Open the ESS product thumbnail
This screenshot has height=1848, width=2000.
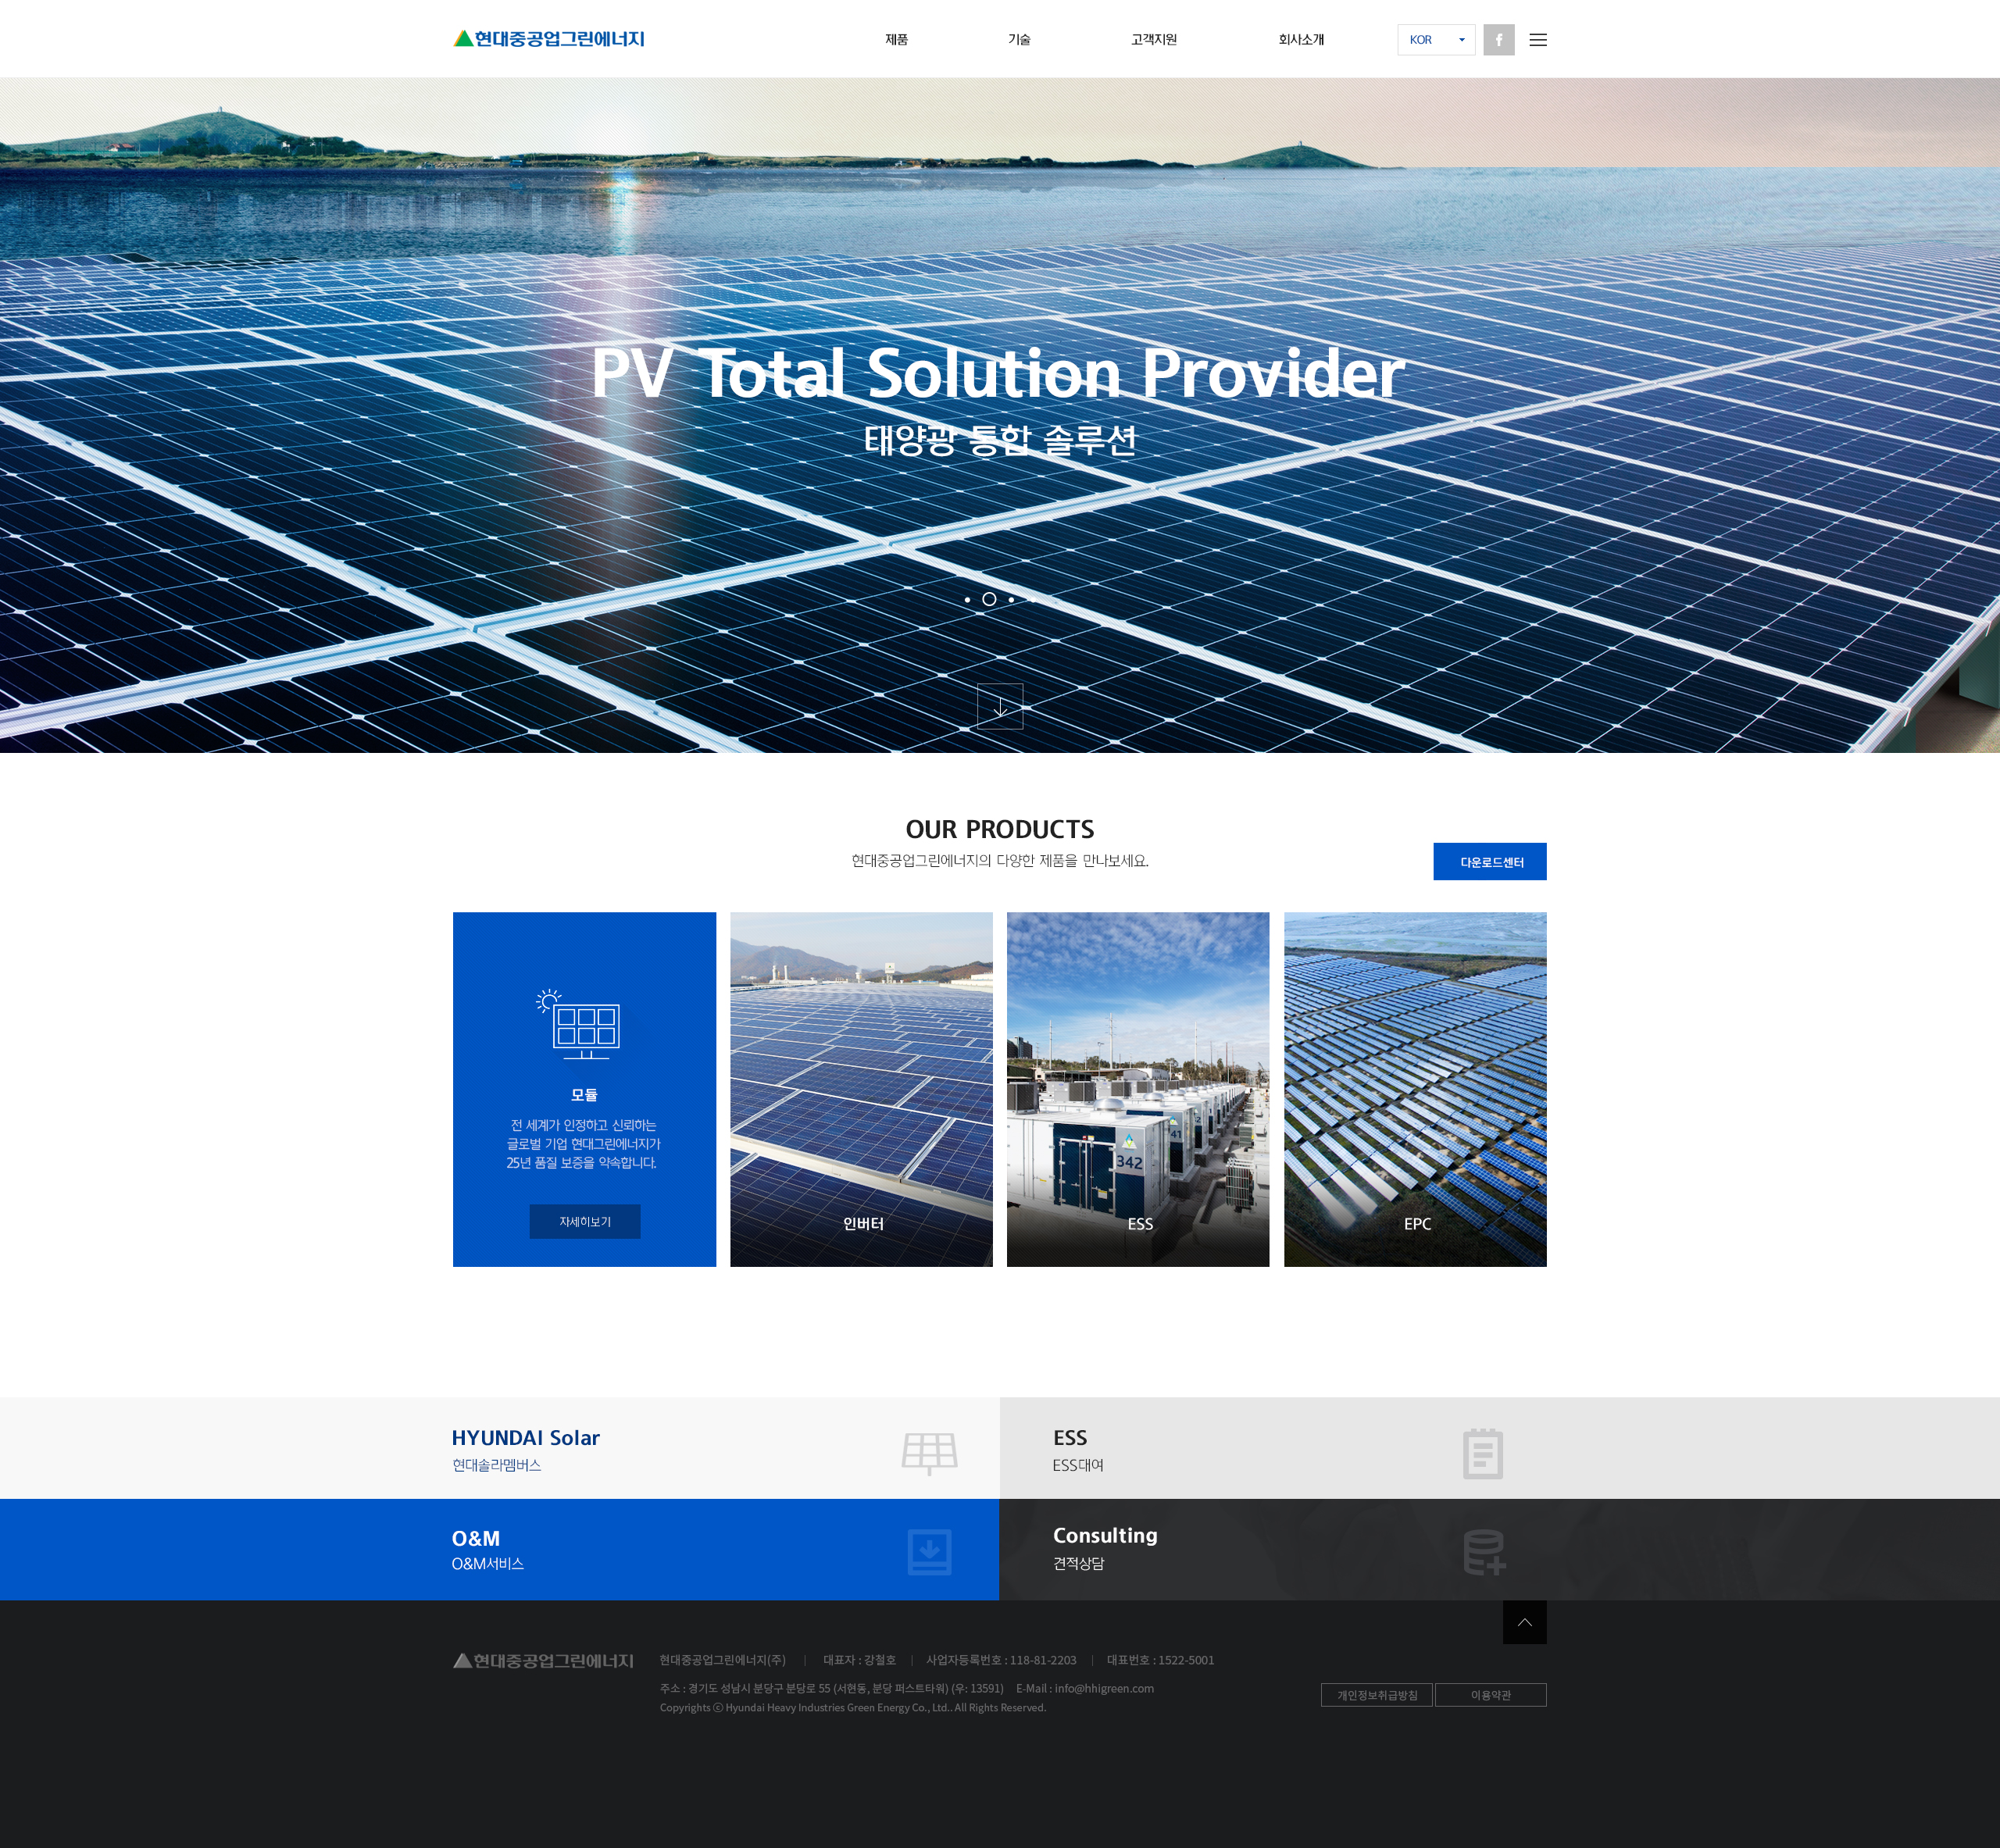pyautogui.click(x=1138, y=1089)
